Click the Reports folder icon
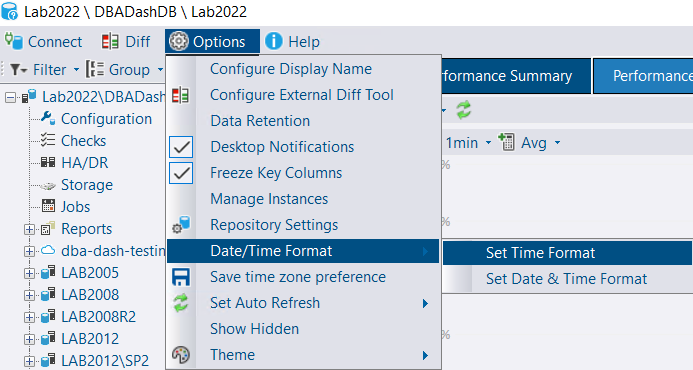 coord(48,229)
